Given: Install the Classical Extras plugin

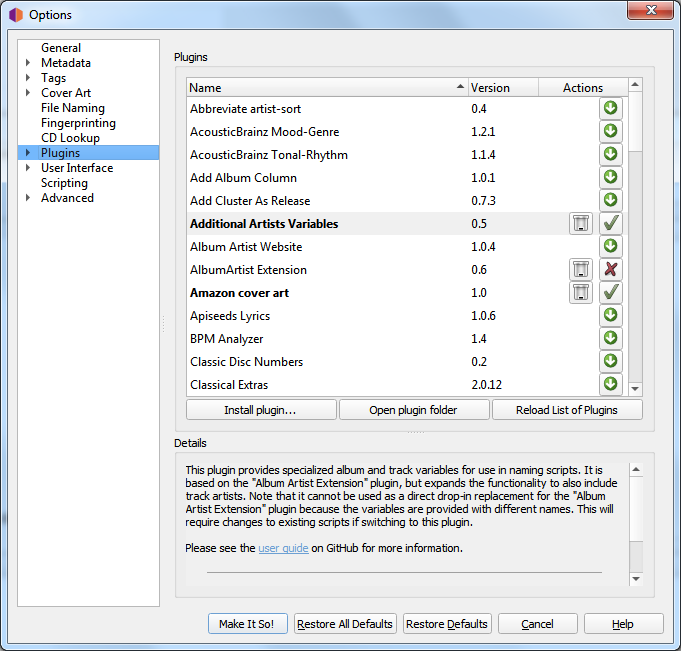Looking at the screenshot, I should 610,384.
